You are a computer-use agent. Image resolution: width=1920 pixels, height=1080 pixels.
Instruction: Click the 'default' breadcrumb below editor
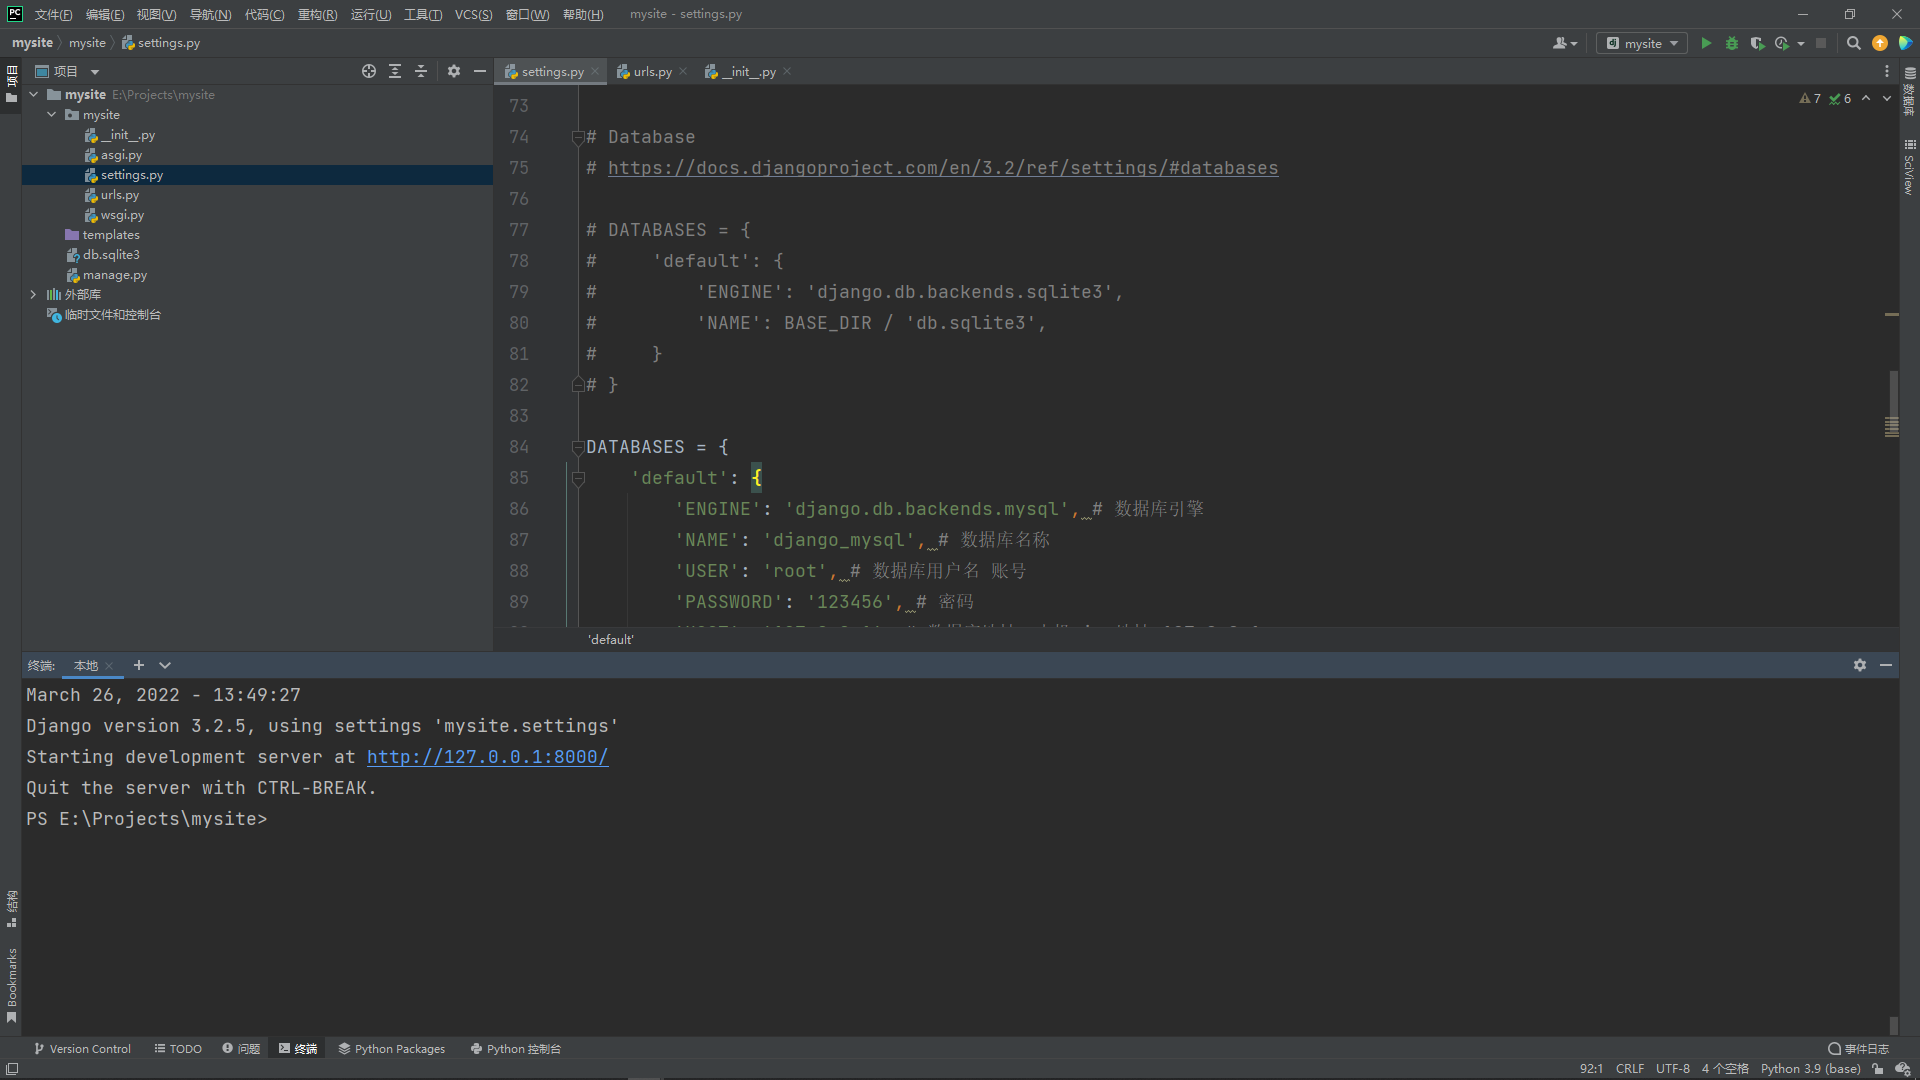[610, 639]
